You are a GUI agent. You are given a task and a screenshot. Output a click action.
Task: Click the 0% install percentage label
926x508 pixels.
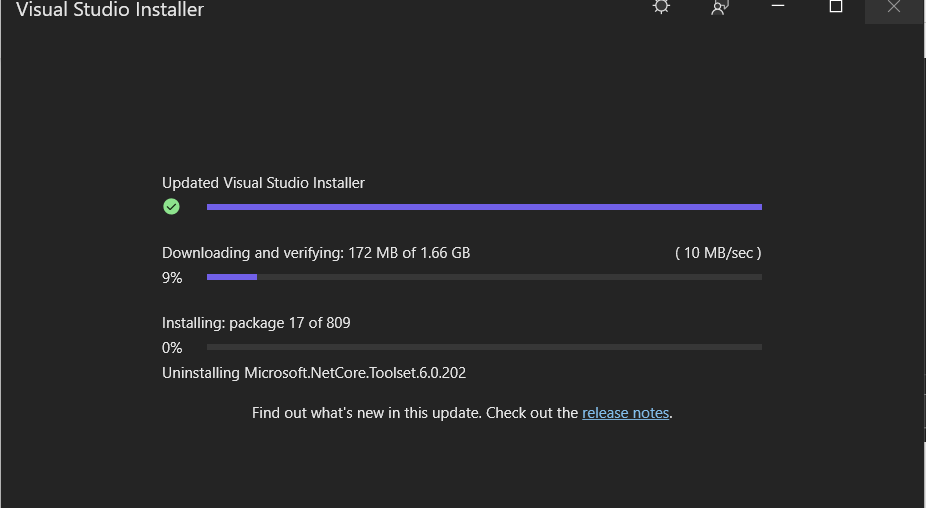[x=172, y=348]
